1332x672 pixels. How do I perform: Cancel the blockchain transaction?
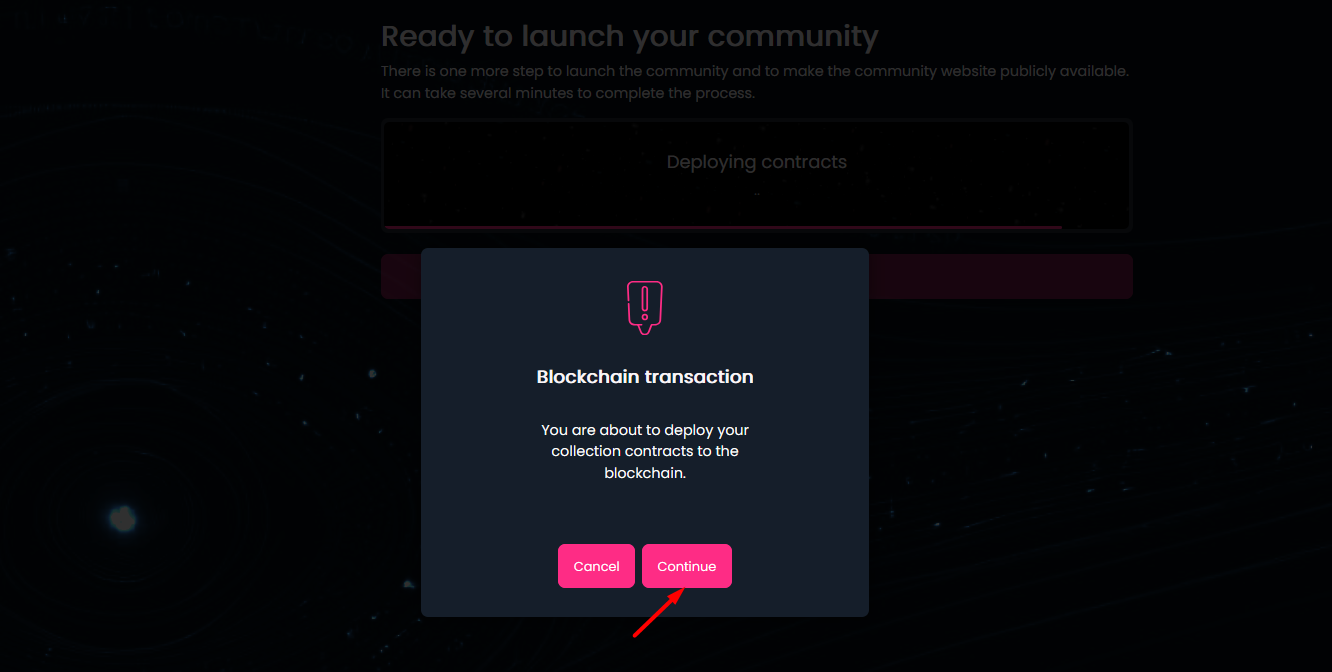coord(596,566)
